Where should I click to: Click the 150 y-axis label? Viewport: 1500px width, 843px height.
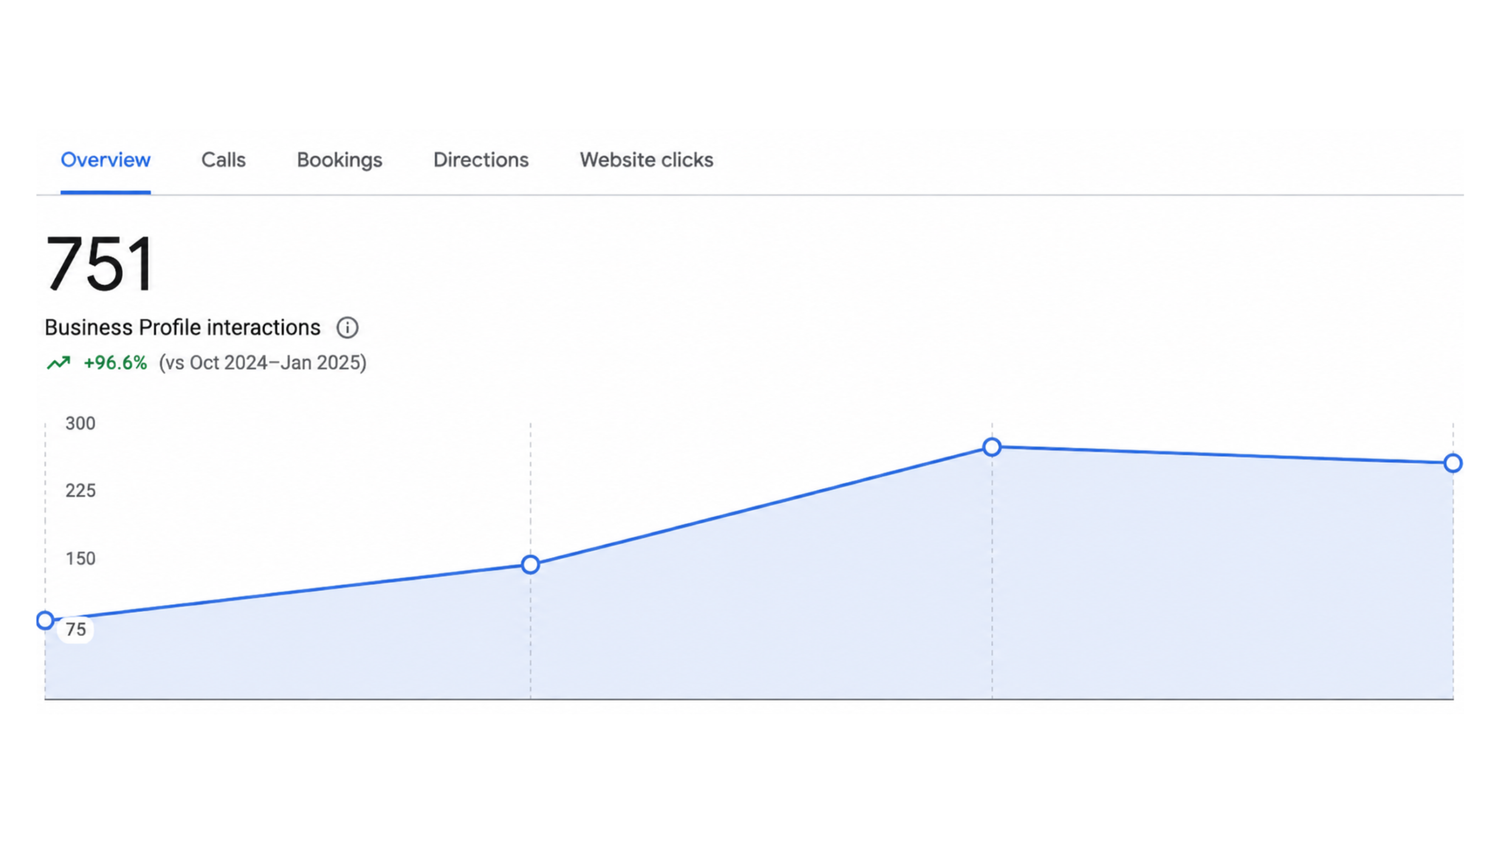80,559
